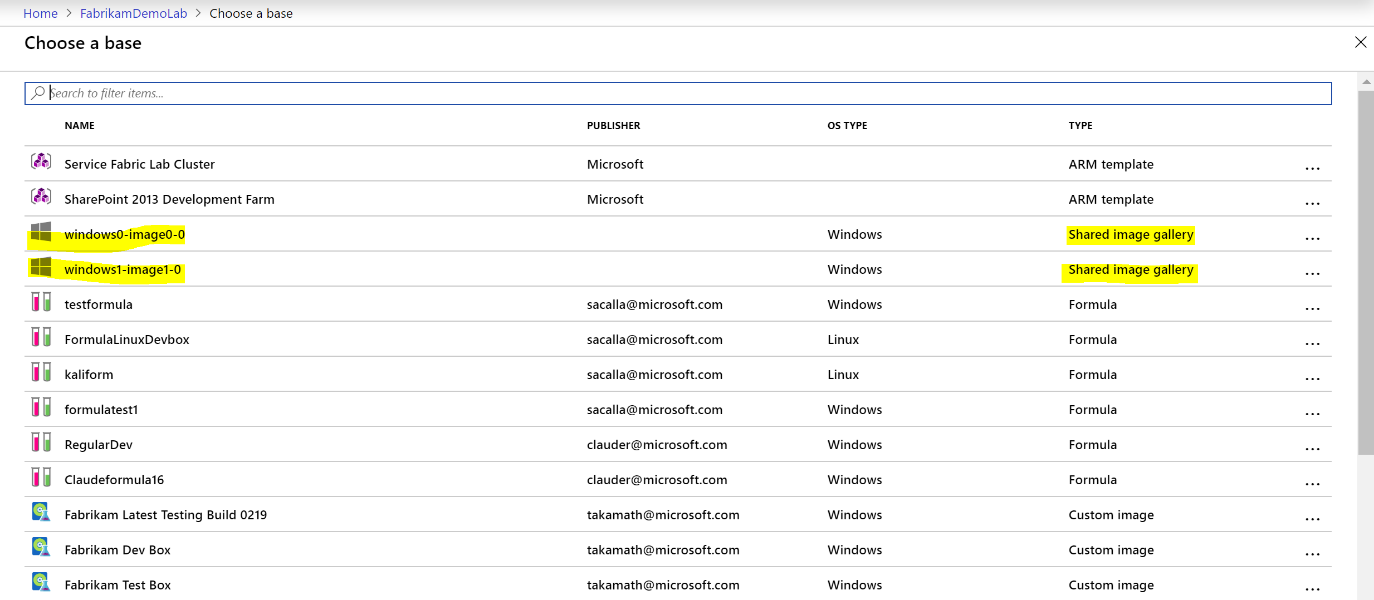
Task: Click Shared image gallery type for windows0-image0-0
Action: 1131,234
